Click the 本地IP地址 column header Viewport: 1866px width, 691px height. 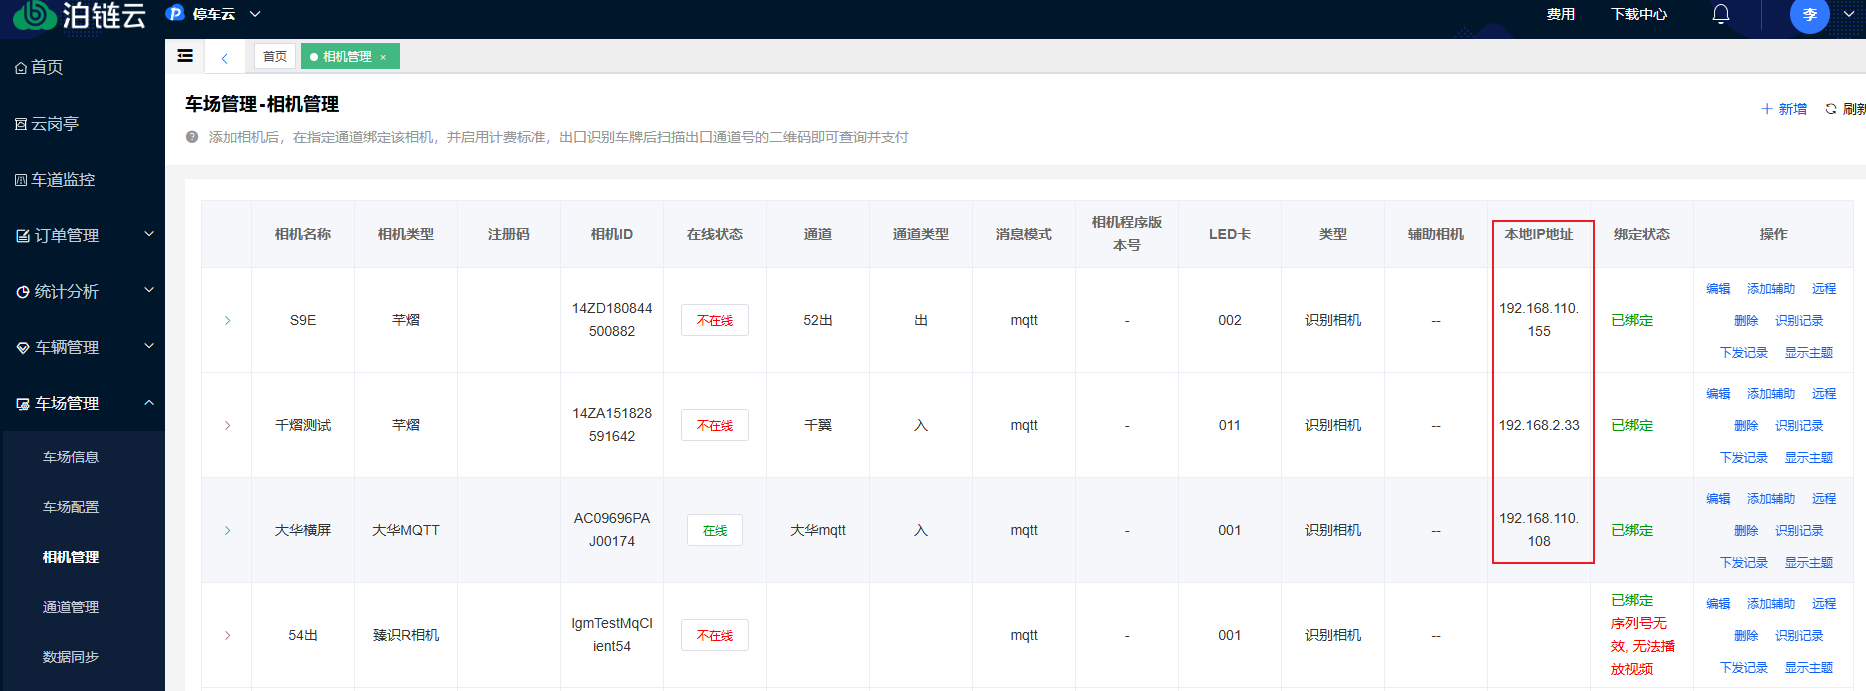coord(1539,234)
